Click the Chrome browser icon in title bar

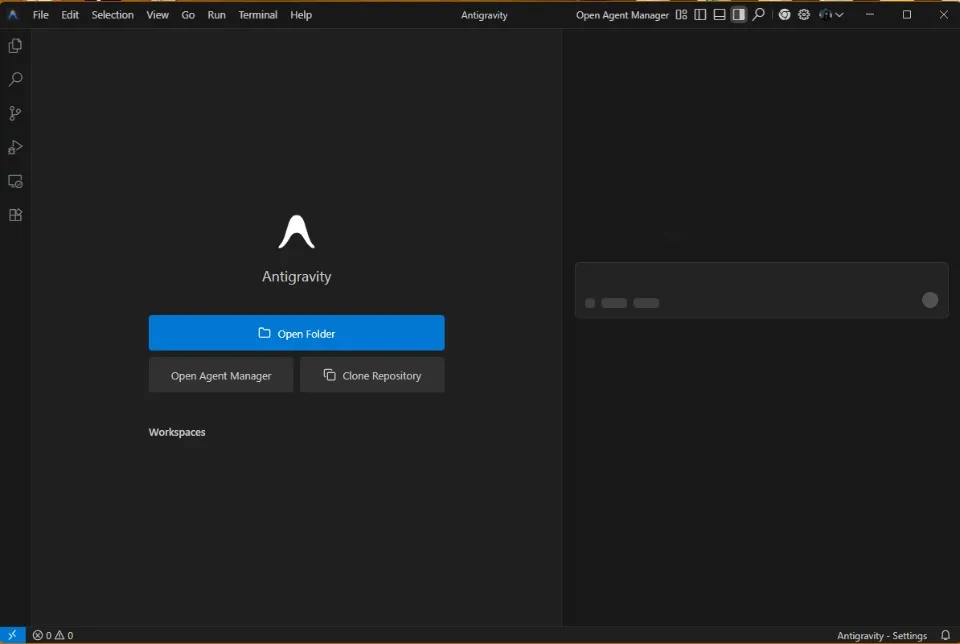click(x=785, y=15)
